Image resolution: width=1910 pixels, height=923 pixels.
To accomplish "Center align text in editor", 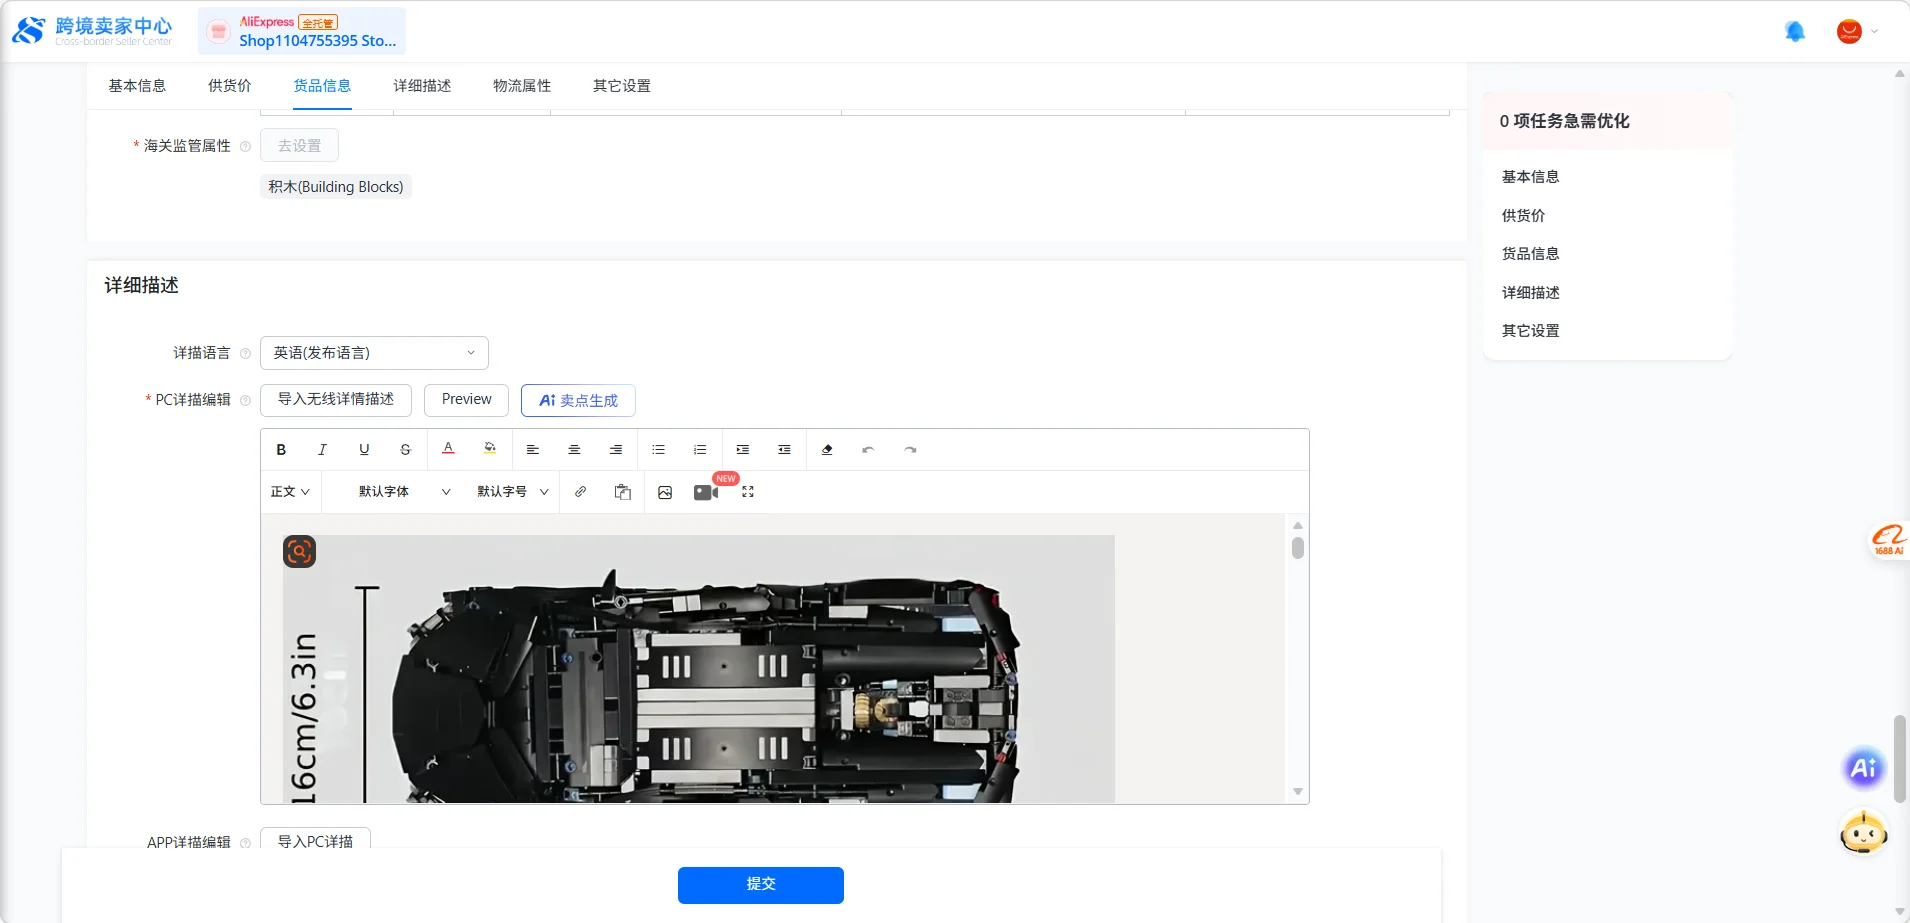I will coord(574,450).
